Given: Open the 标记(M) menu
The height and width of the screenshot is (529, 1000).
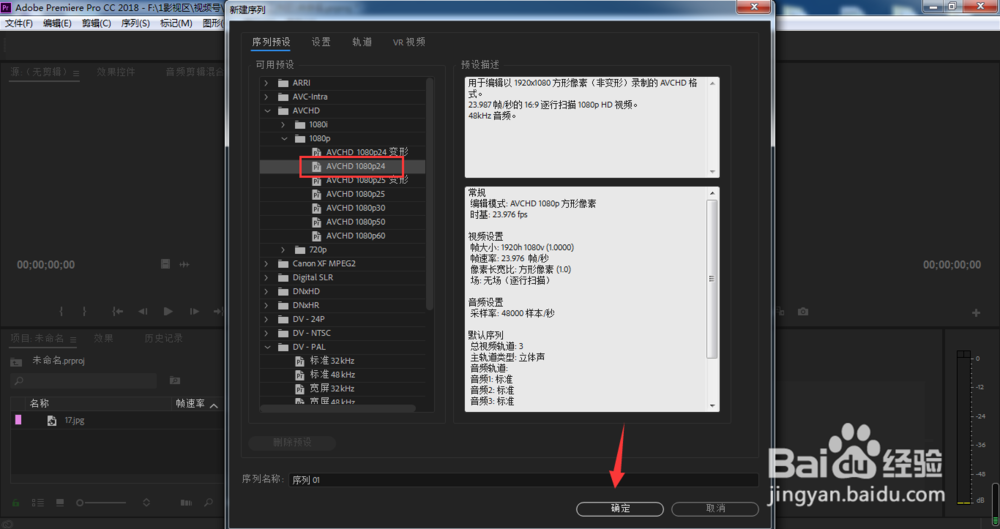Looking at the screenshot, I should pos(176,23).
